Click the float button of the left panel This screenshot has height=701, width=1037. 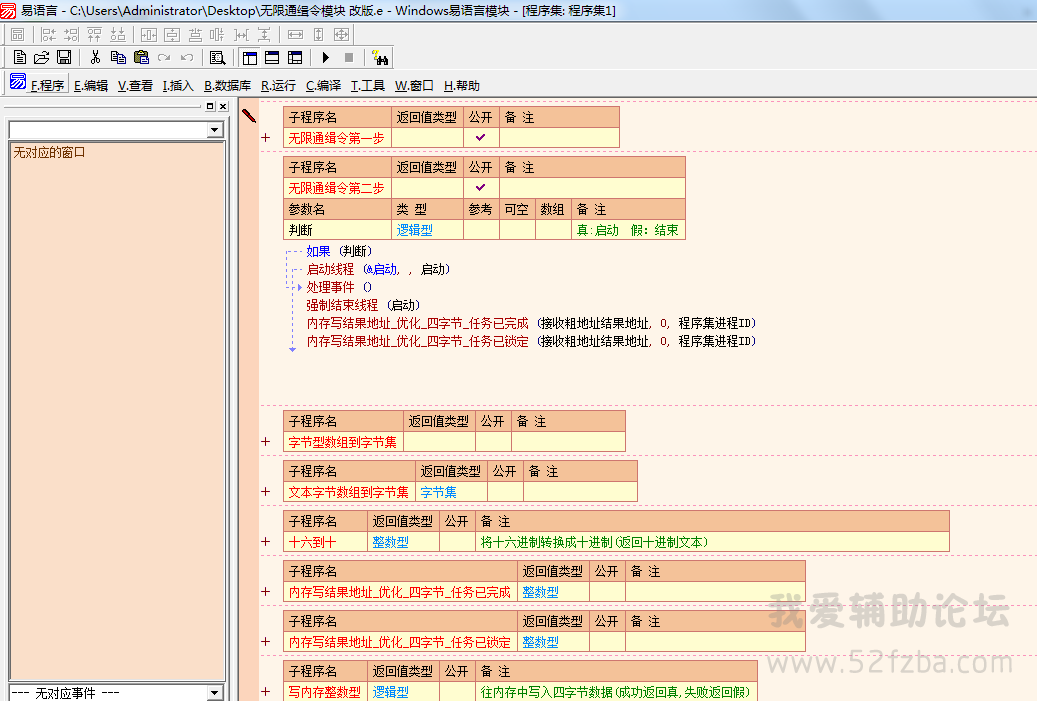coord(210,106)
